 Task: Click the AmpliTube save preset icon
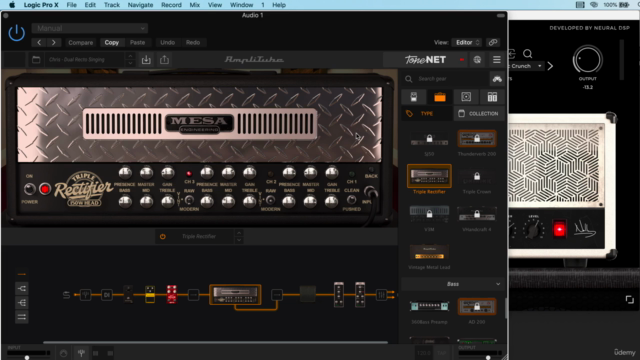[146, 60]
